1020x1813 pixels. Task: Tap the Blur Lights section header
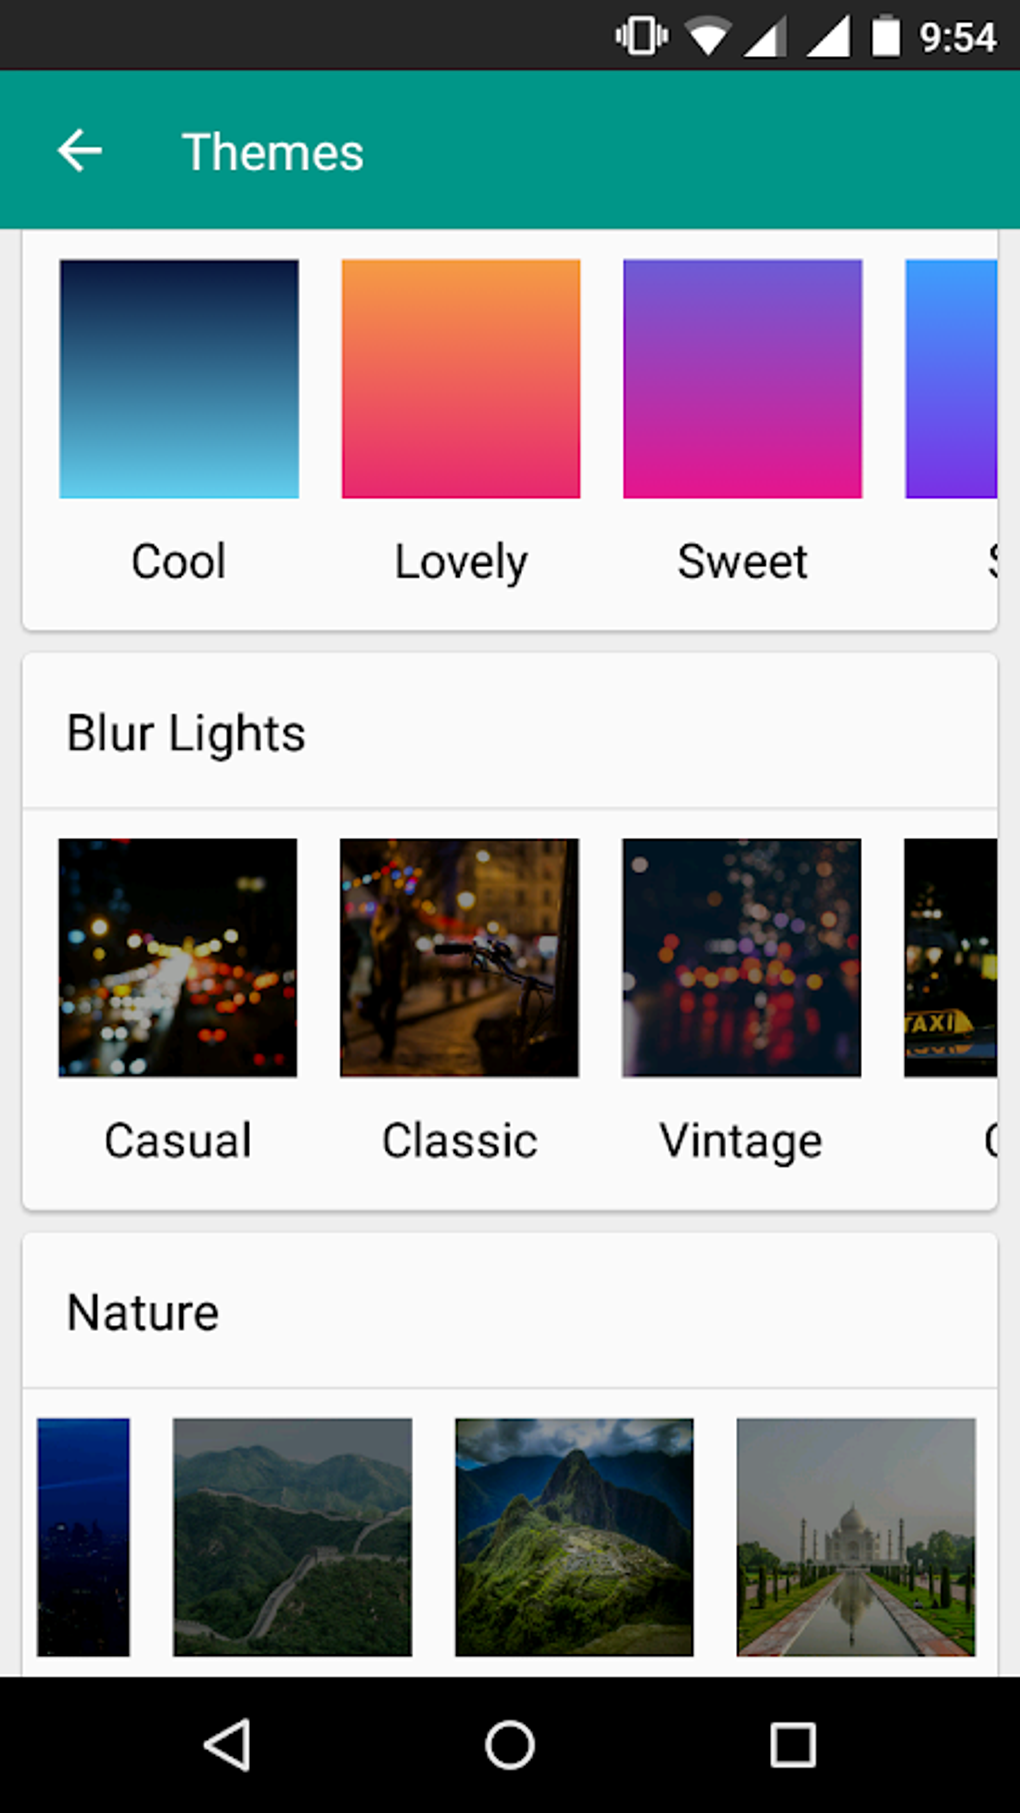tap(186, 733)
